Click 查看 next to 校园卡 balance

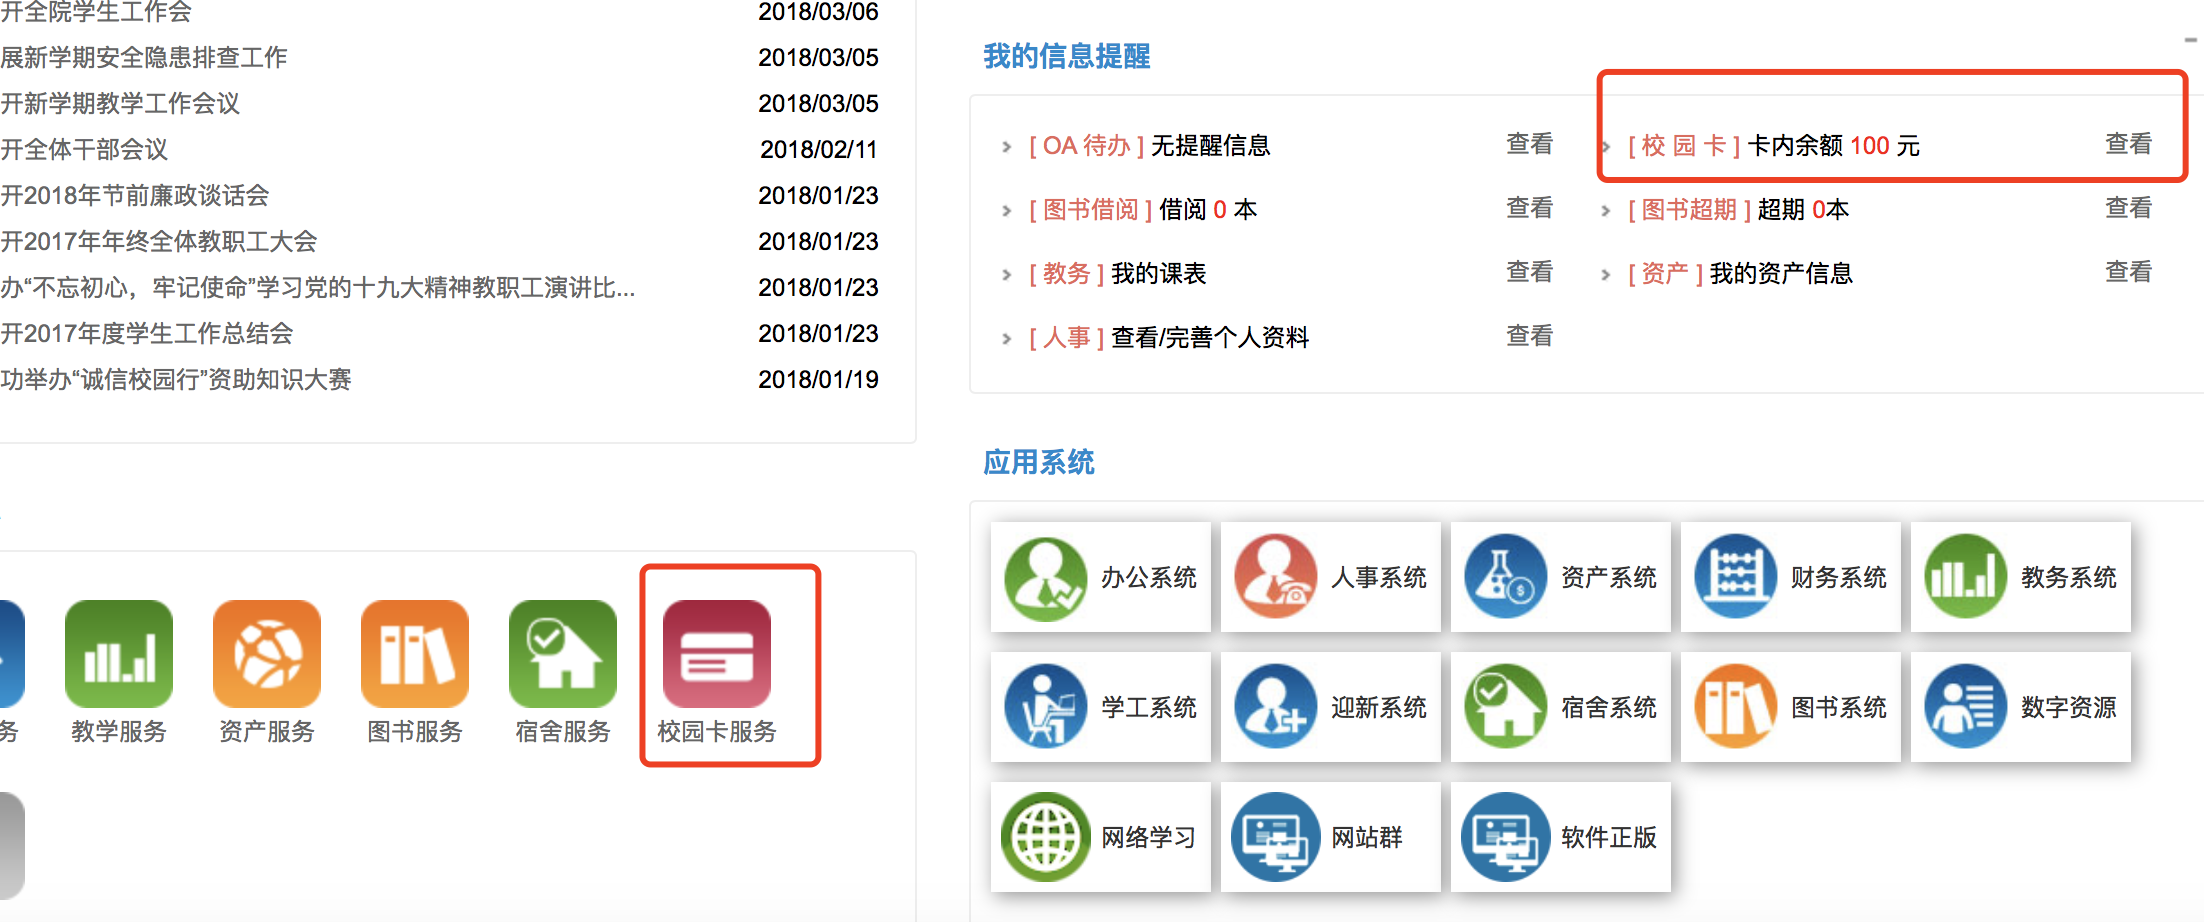point(2128,145)
